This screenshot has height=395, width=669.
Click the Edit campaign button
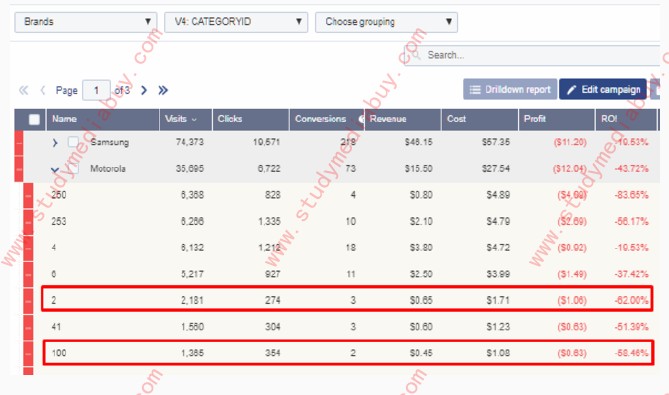(x=603, y=89)
